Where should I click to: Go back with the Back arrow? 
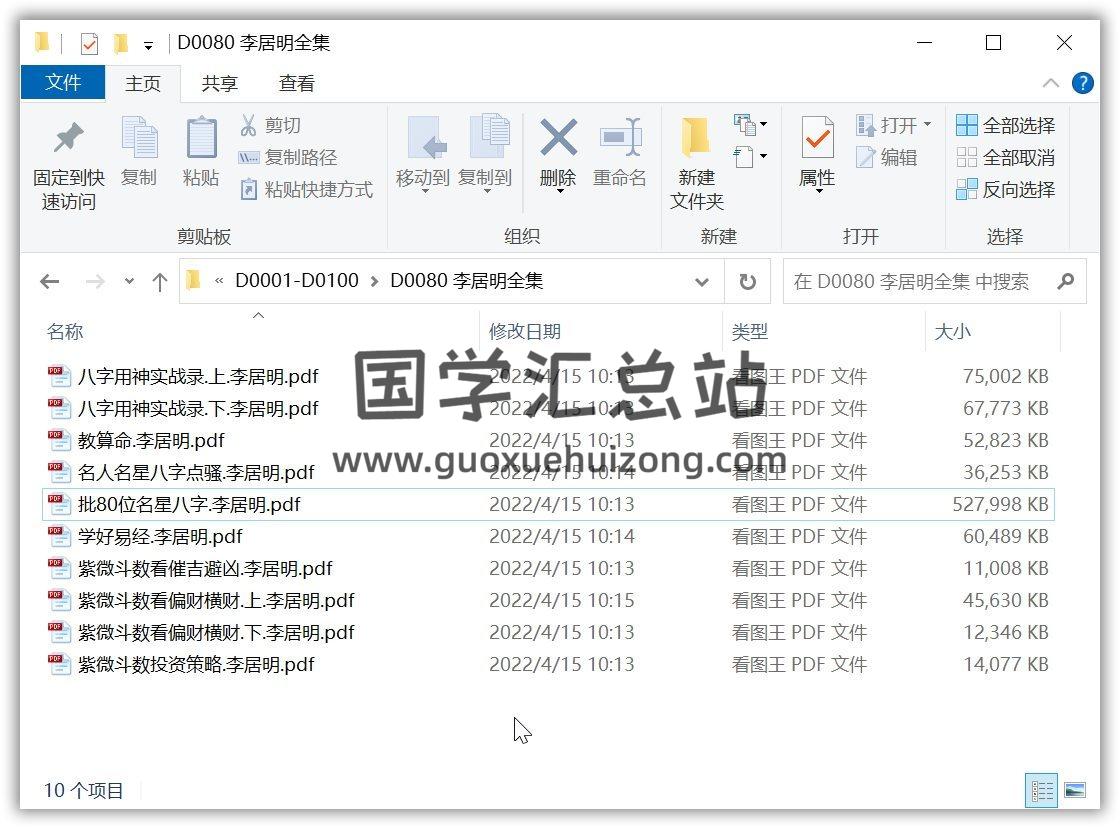pos(49,281)
